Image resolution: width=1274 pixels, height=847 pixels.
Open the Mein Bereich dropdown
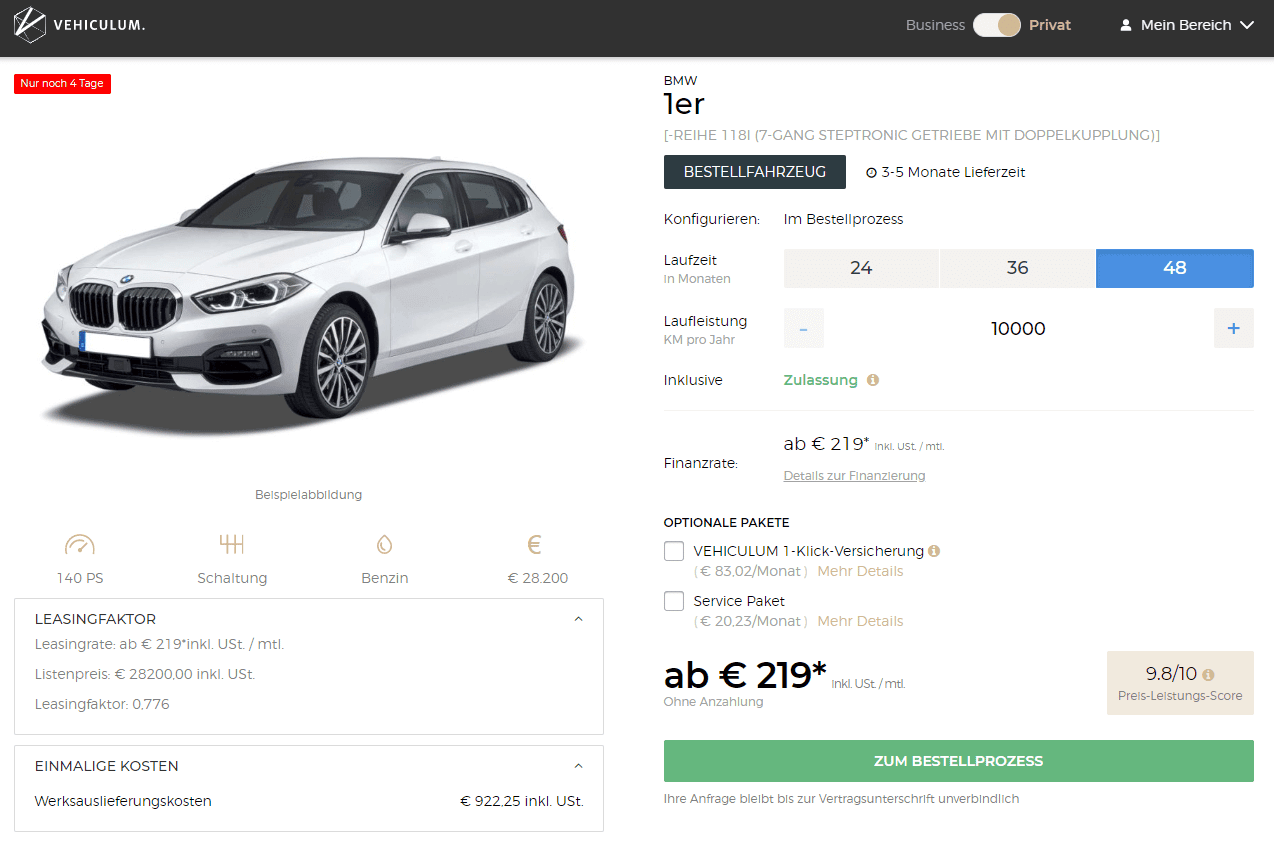point(1187,25)
